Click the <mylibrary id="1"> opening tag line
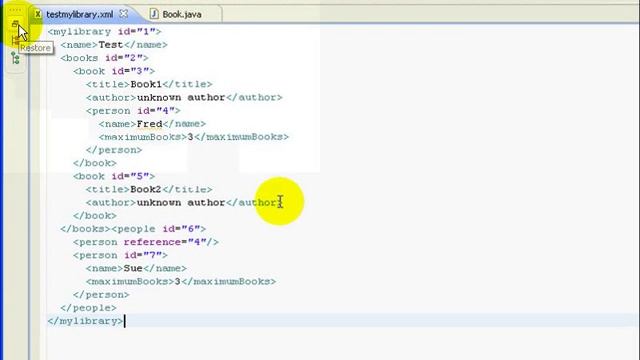 point(104,31)
